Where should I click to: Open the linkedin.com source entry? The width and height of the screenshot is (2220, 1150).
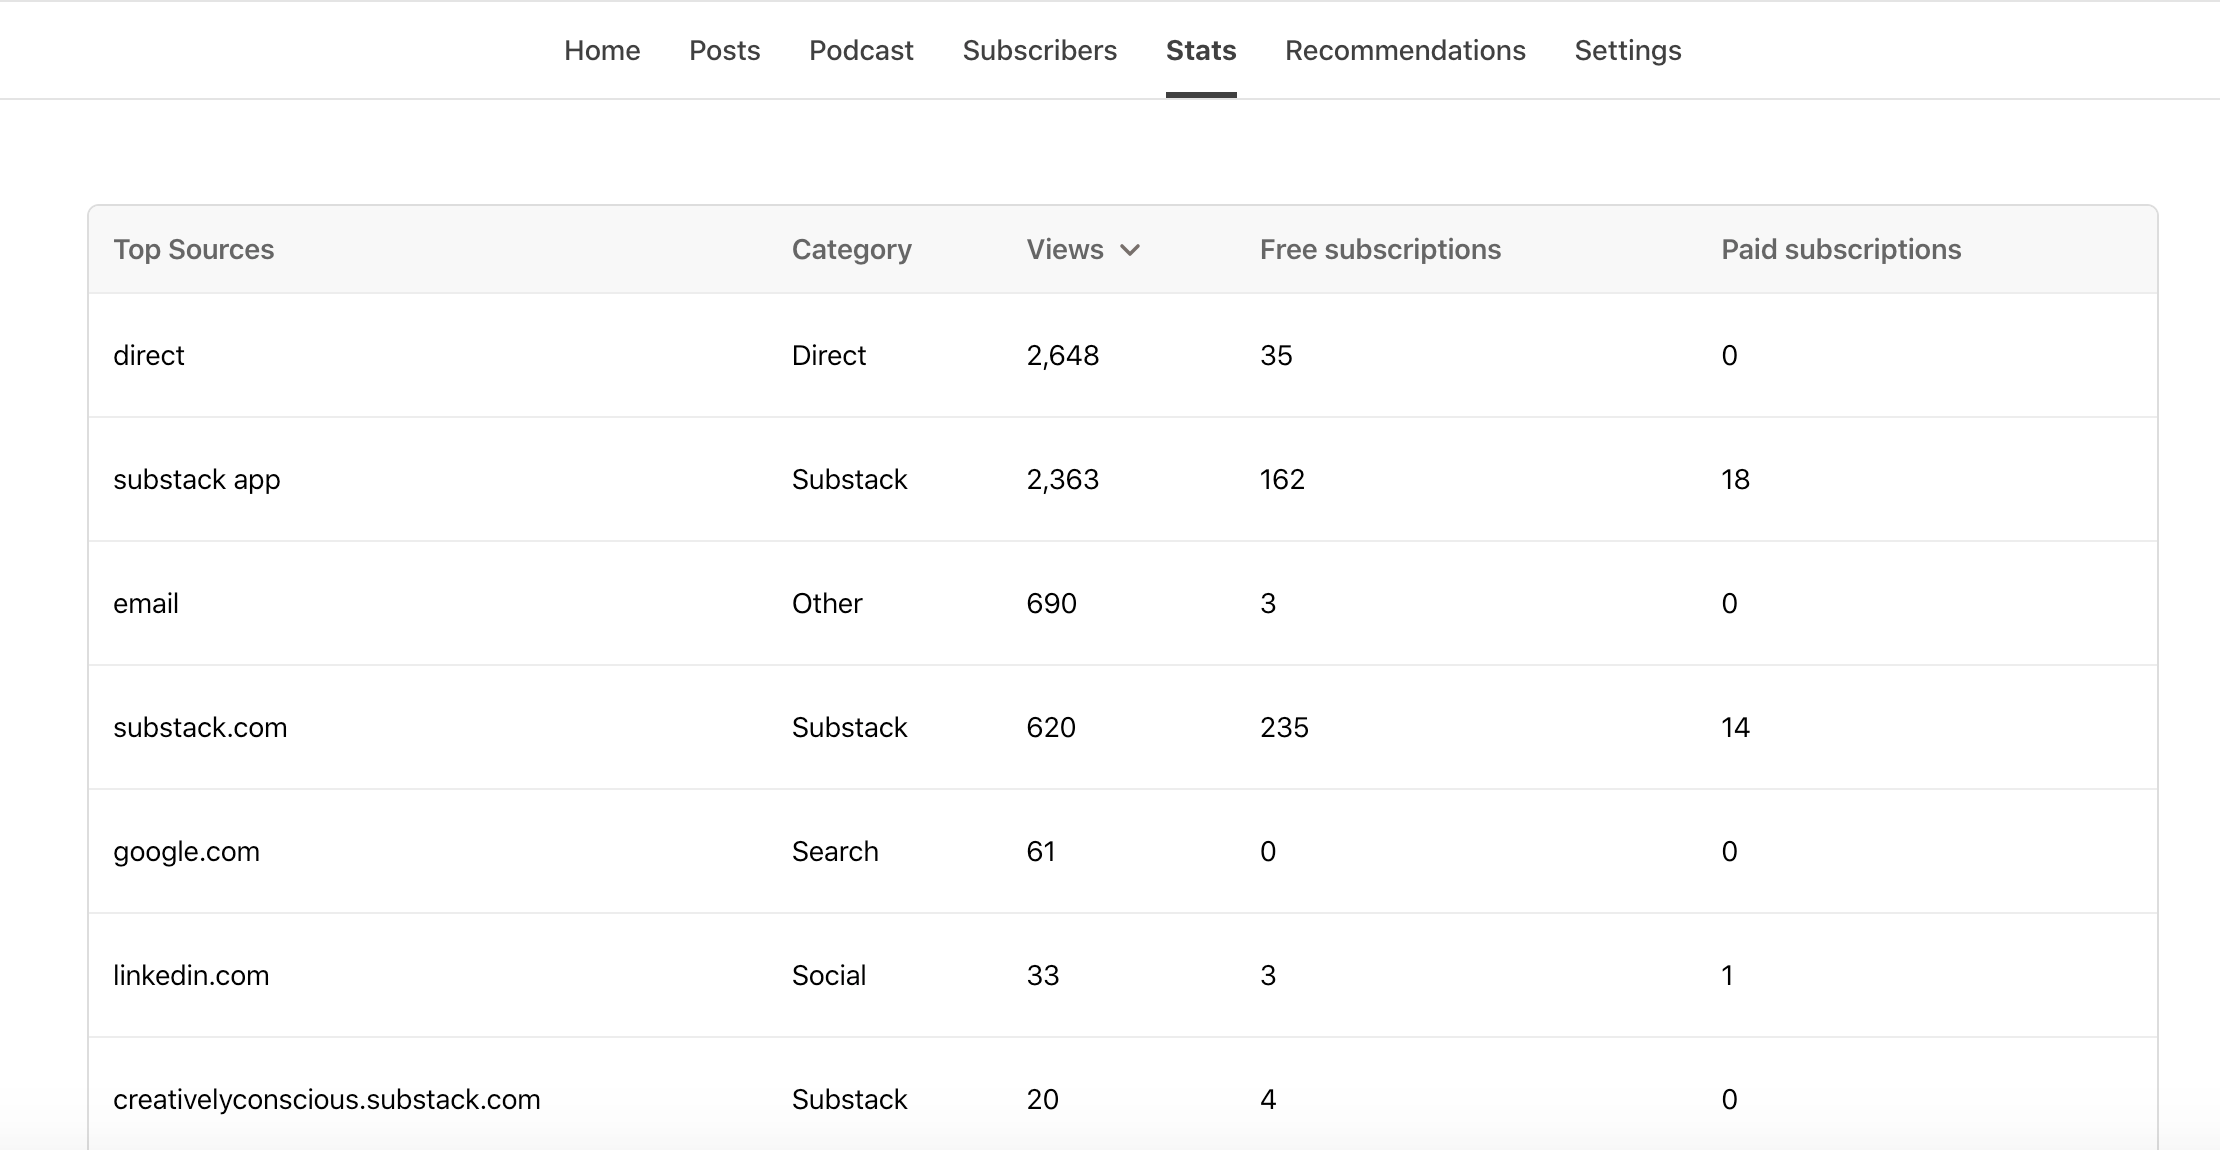tap(191, 975)
